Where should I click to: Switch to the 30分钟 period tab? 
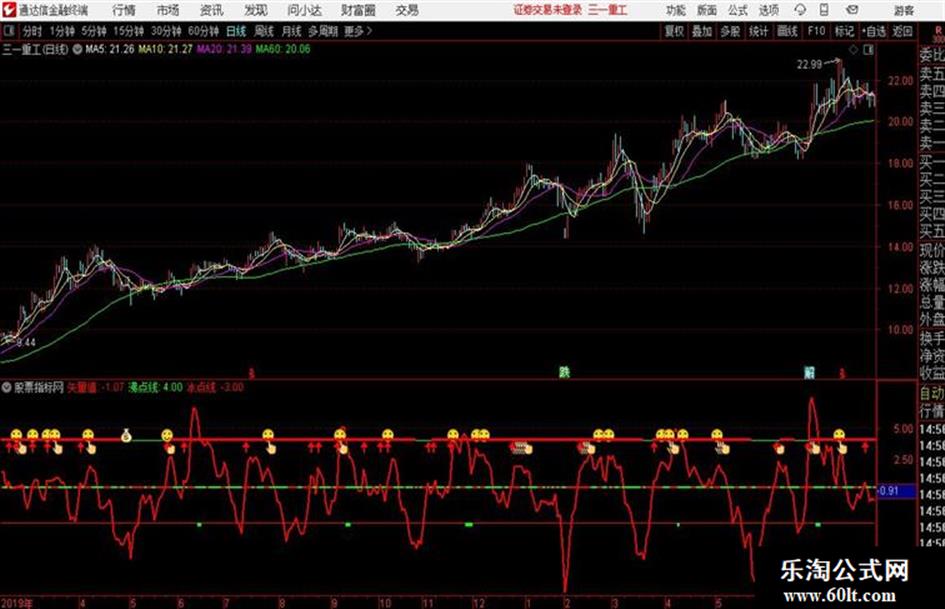(166, 31)
